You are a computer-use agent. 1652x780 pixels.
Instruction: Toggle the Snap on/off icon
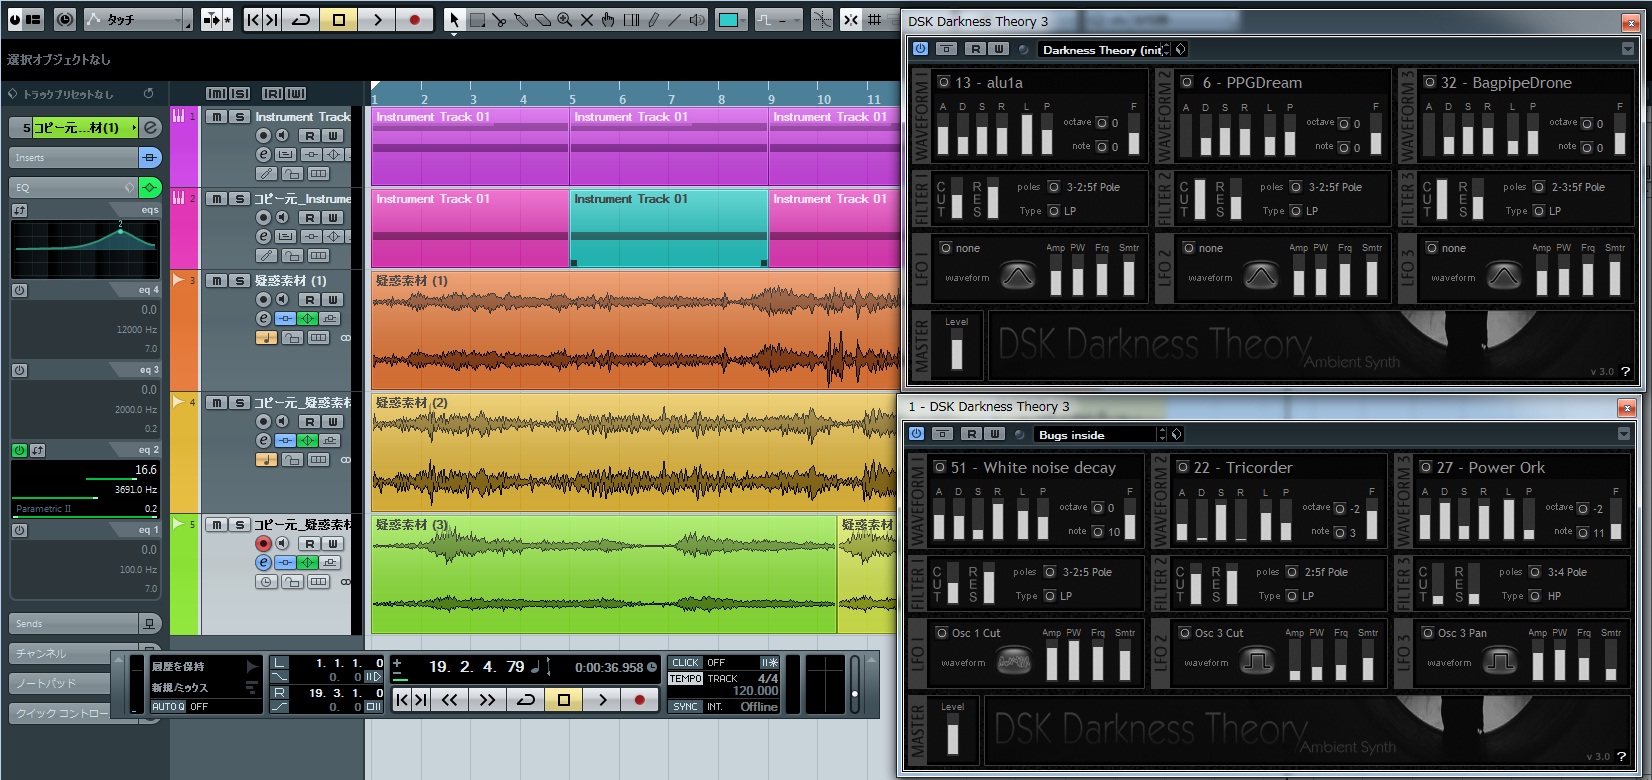[851, 19]
